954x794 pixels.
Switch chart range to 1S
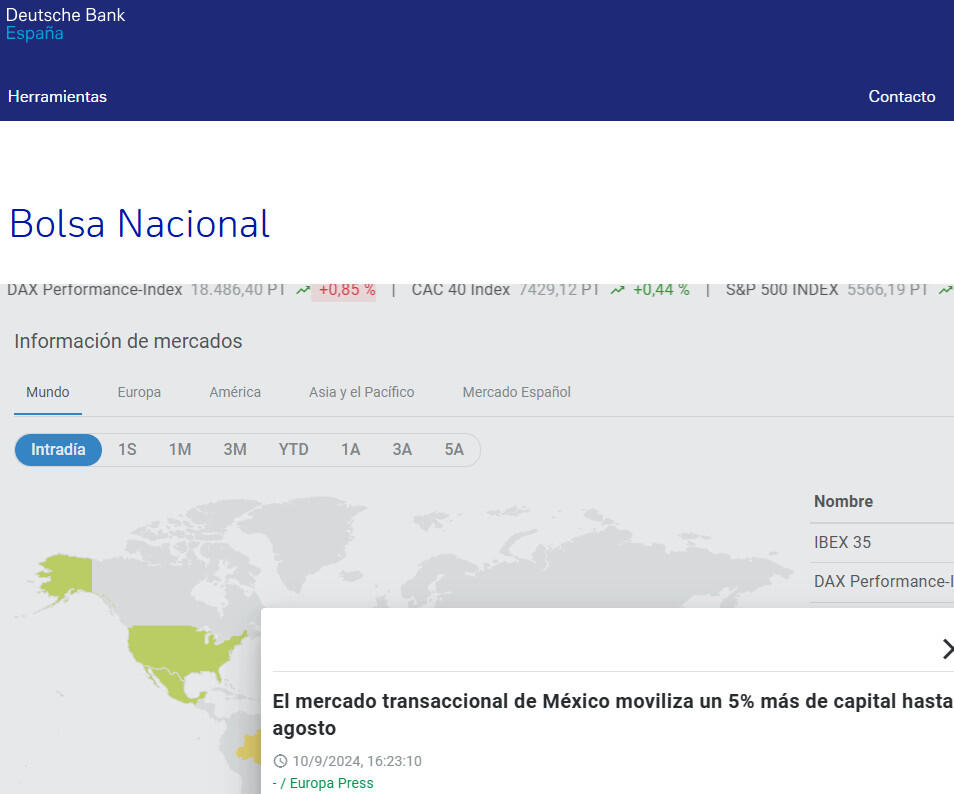pos(127,450)
